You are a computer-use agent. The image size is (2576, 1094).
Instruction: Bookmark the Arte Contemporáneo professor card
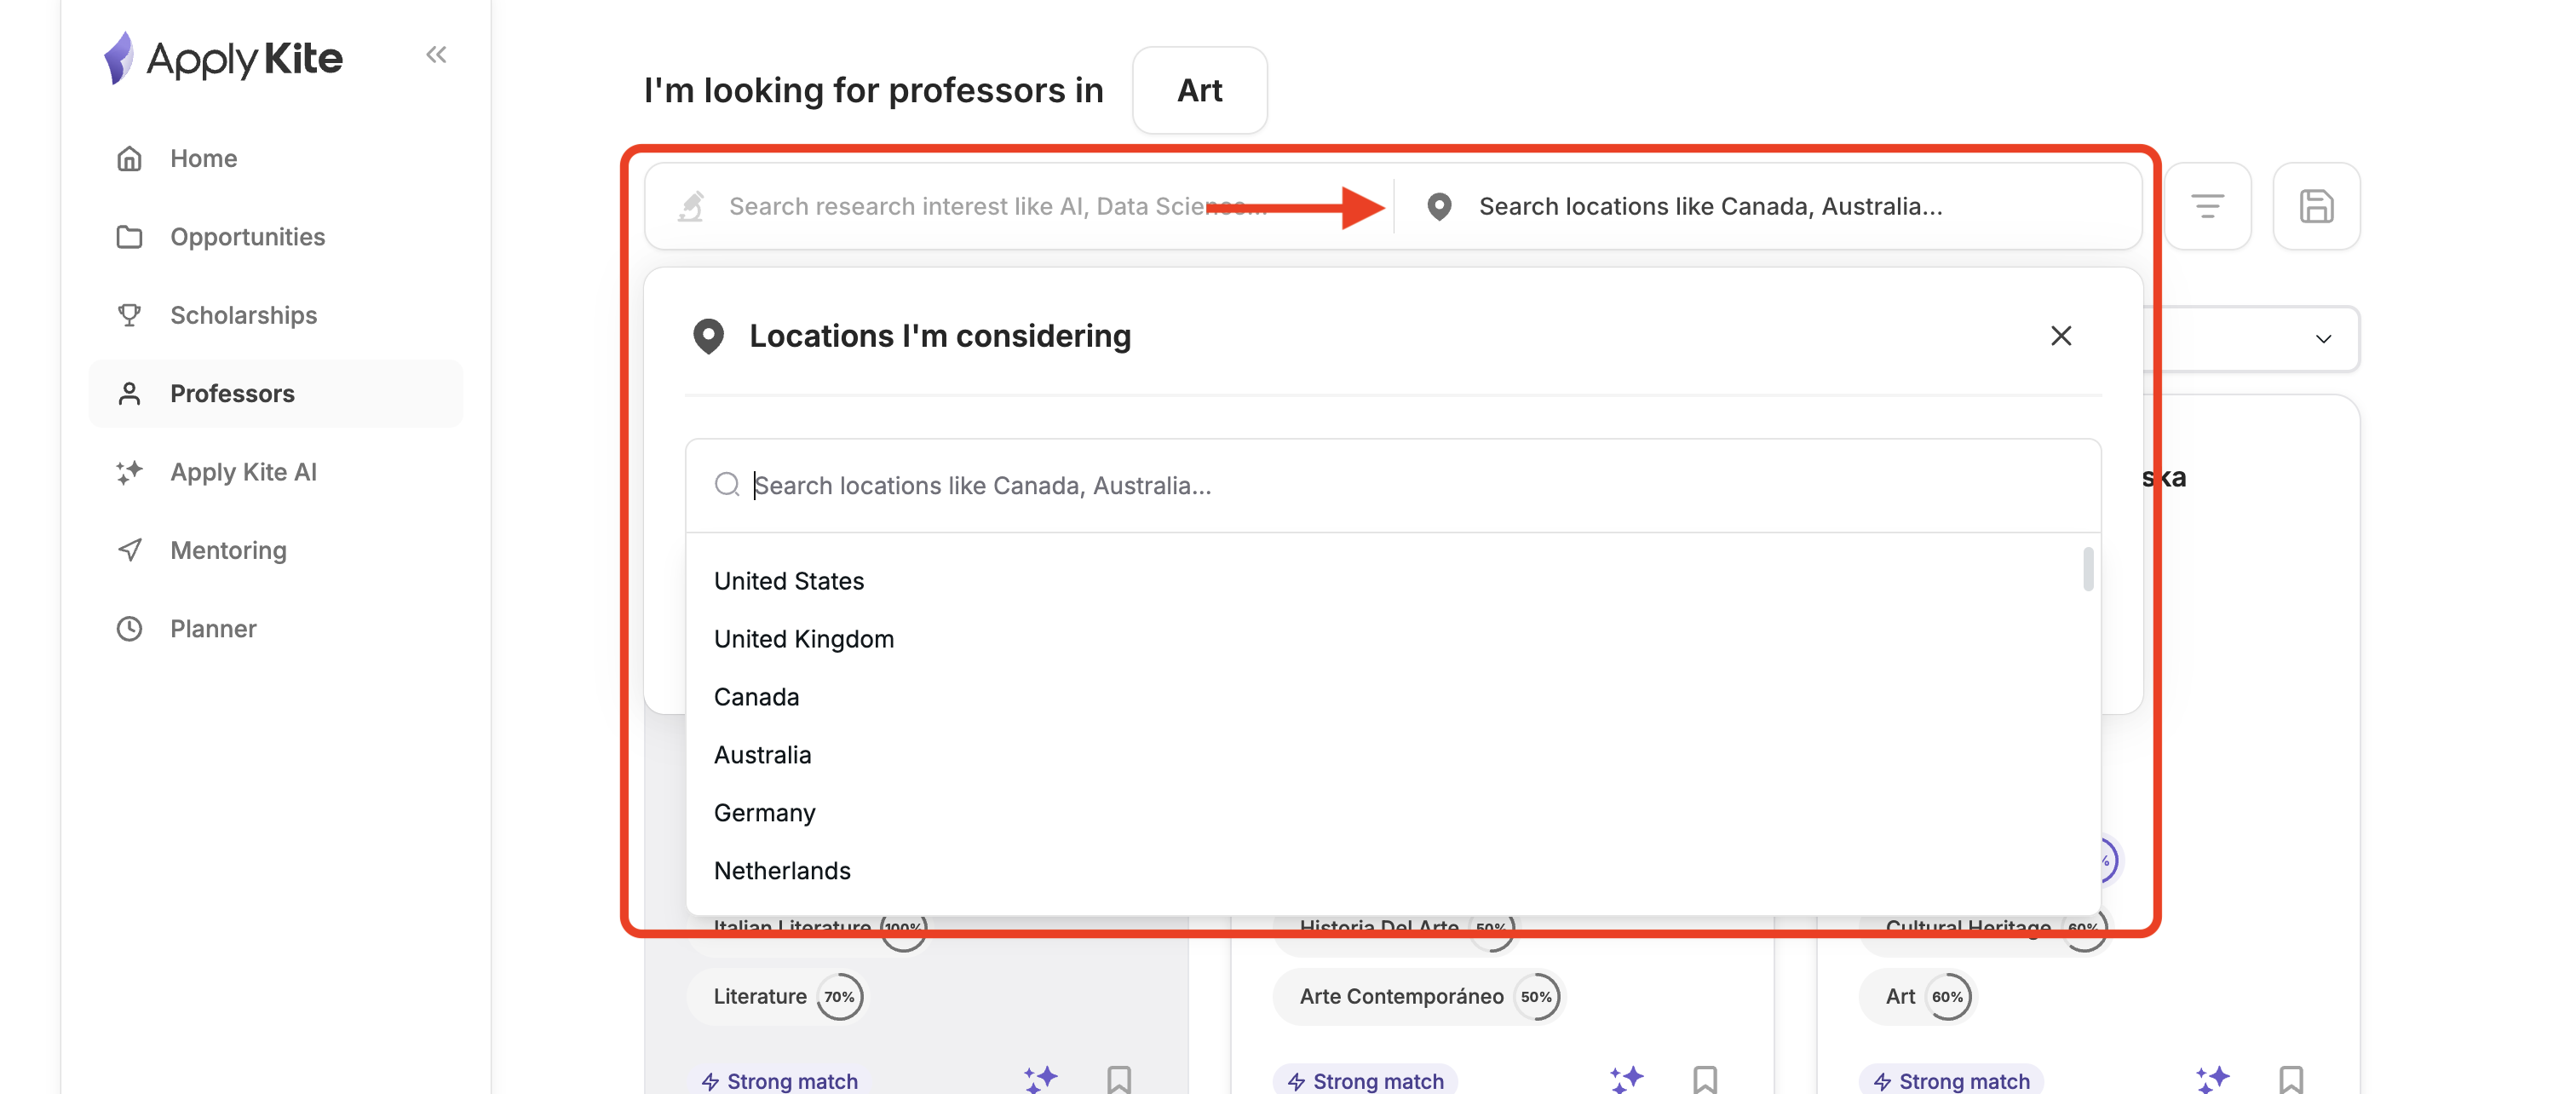click(x=1704, y=1079)
